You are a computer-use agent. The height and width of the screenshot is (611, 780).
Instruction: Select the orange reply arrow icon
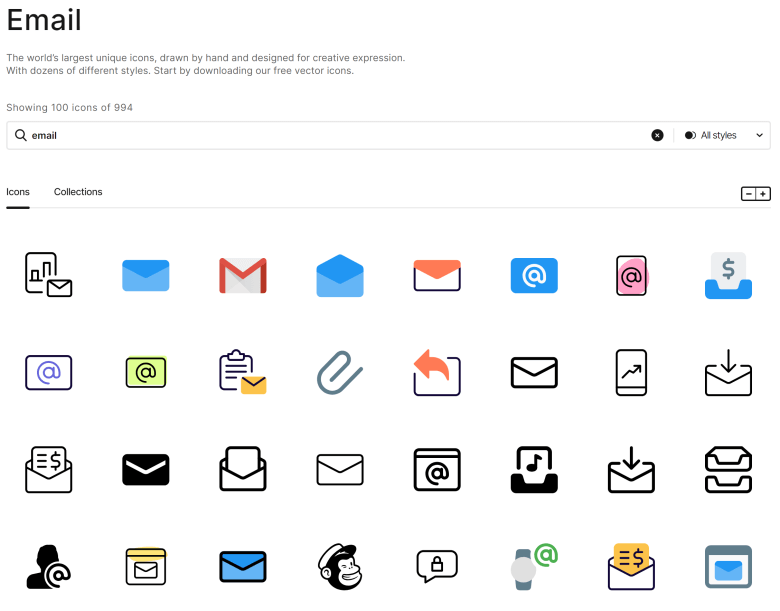pos(437,372)
